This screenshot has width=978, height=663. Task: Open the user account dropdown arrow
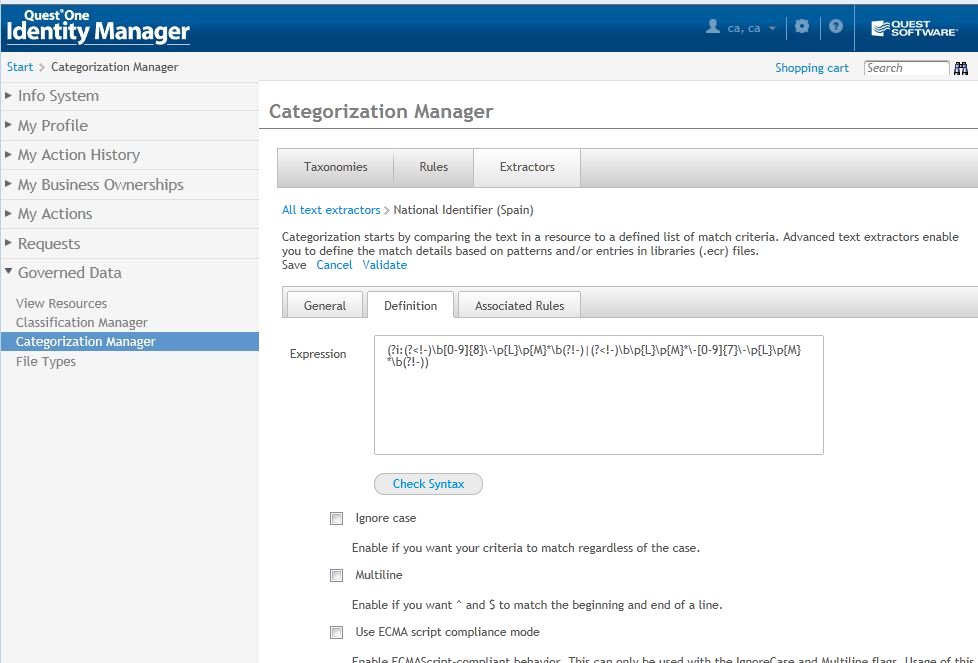[772, 29]
